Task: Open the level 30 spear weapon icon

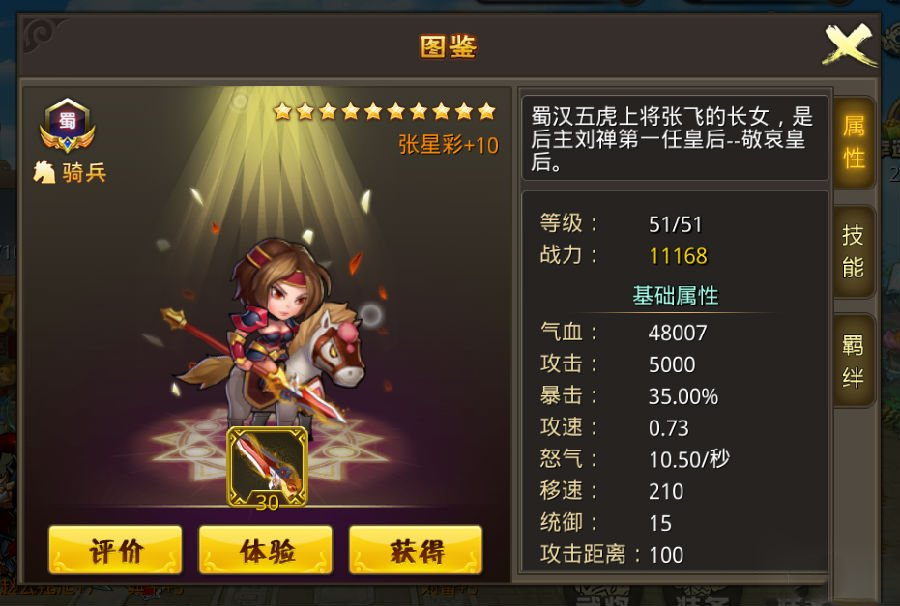Action: tap(267, 467)
